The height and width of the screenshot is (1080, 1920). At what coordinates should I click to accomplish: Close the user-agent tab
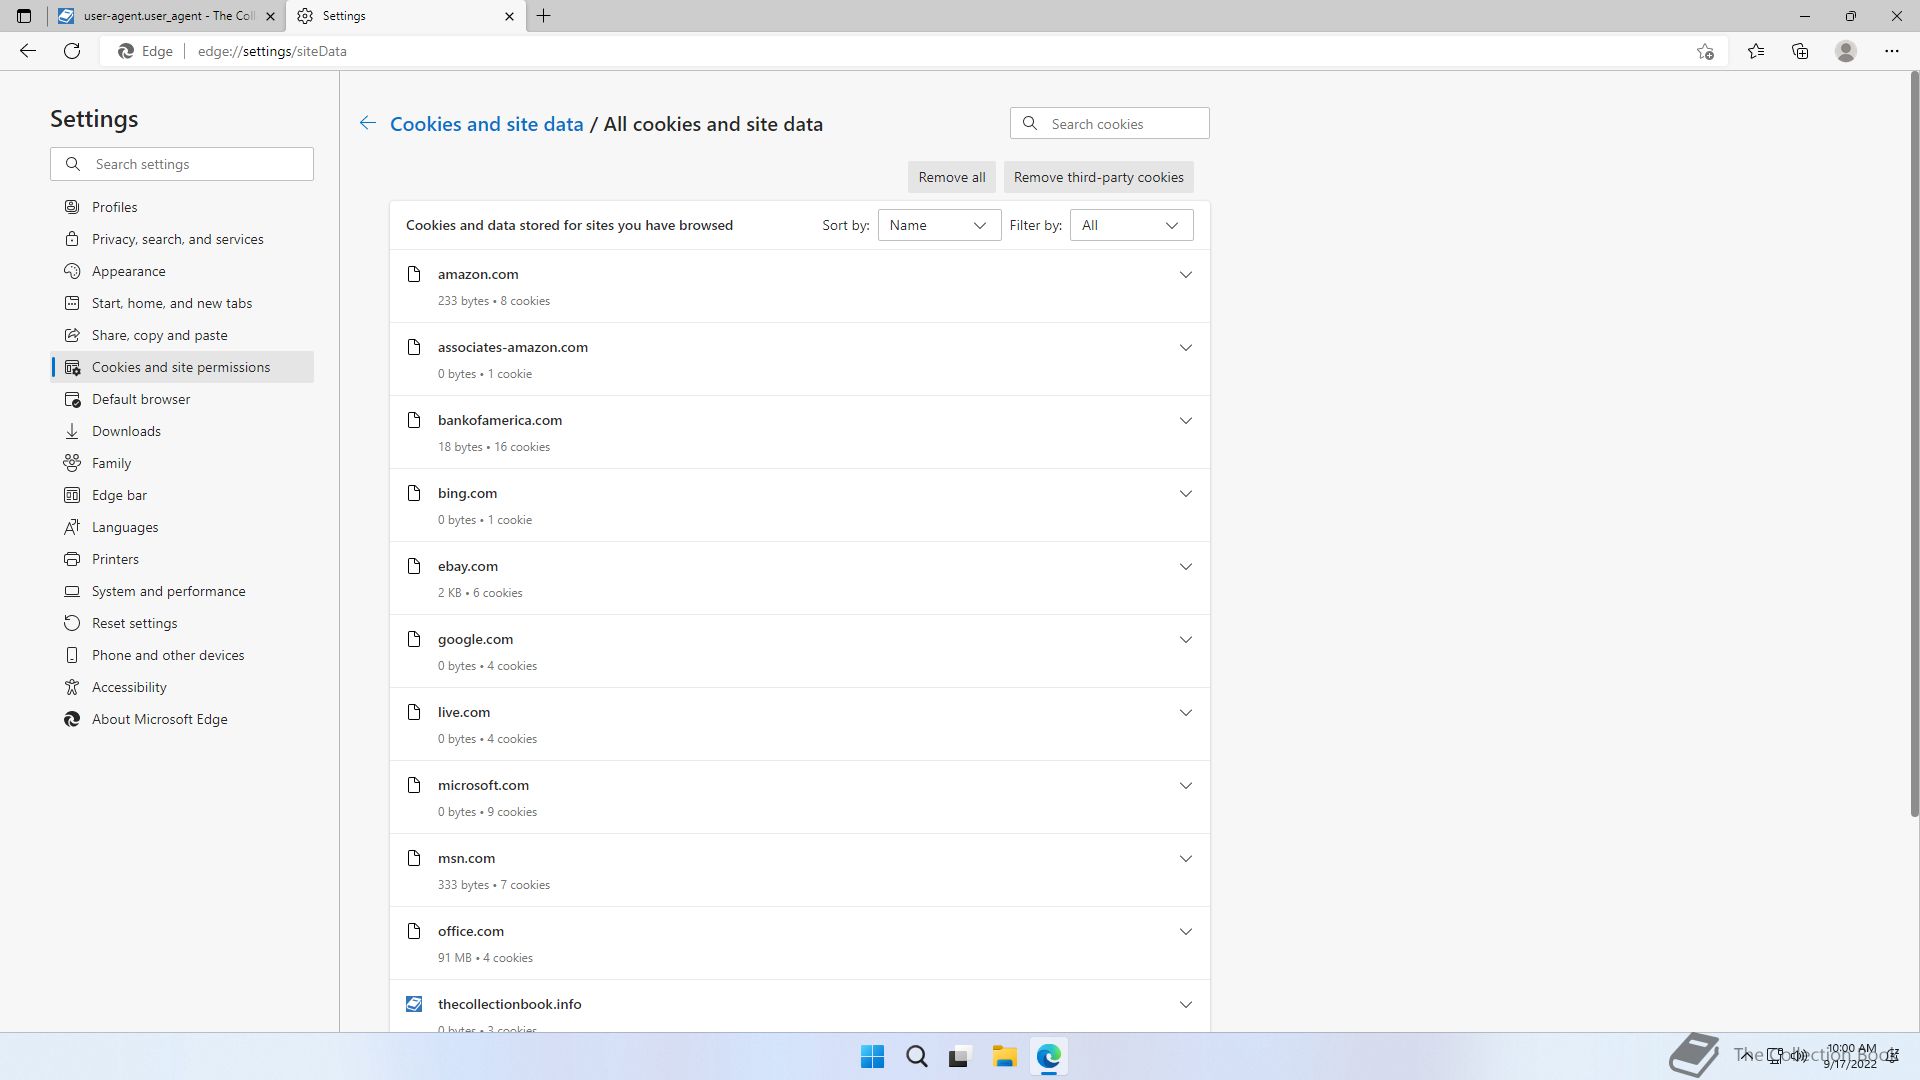[270, 16]
